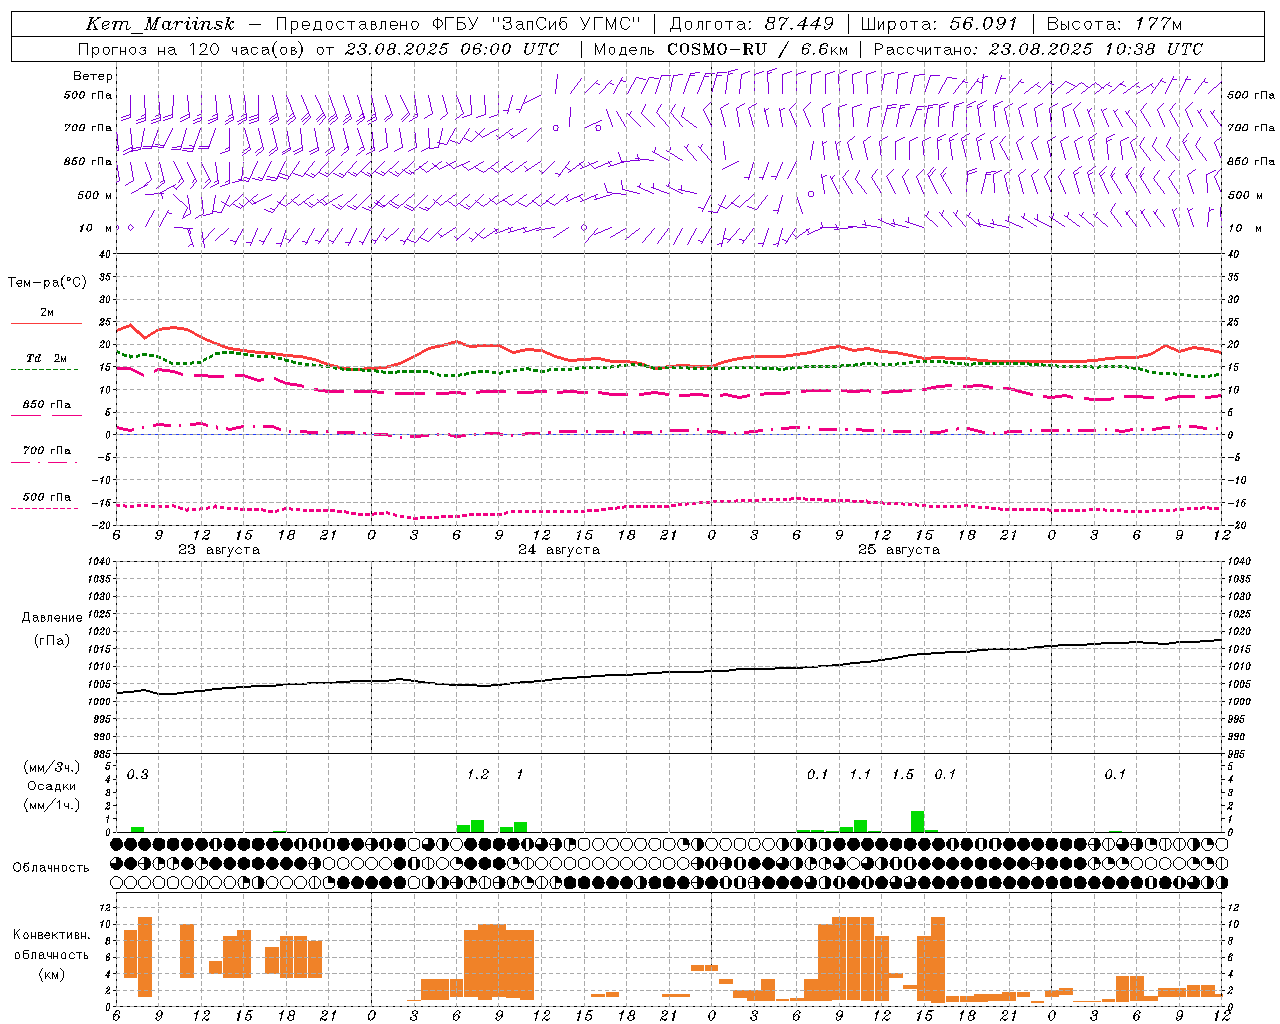Click the grid resolution text 6.6км
The width and height of the screenshot is (1280, 1024).
click(824, 49)
